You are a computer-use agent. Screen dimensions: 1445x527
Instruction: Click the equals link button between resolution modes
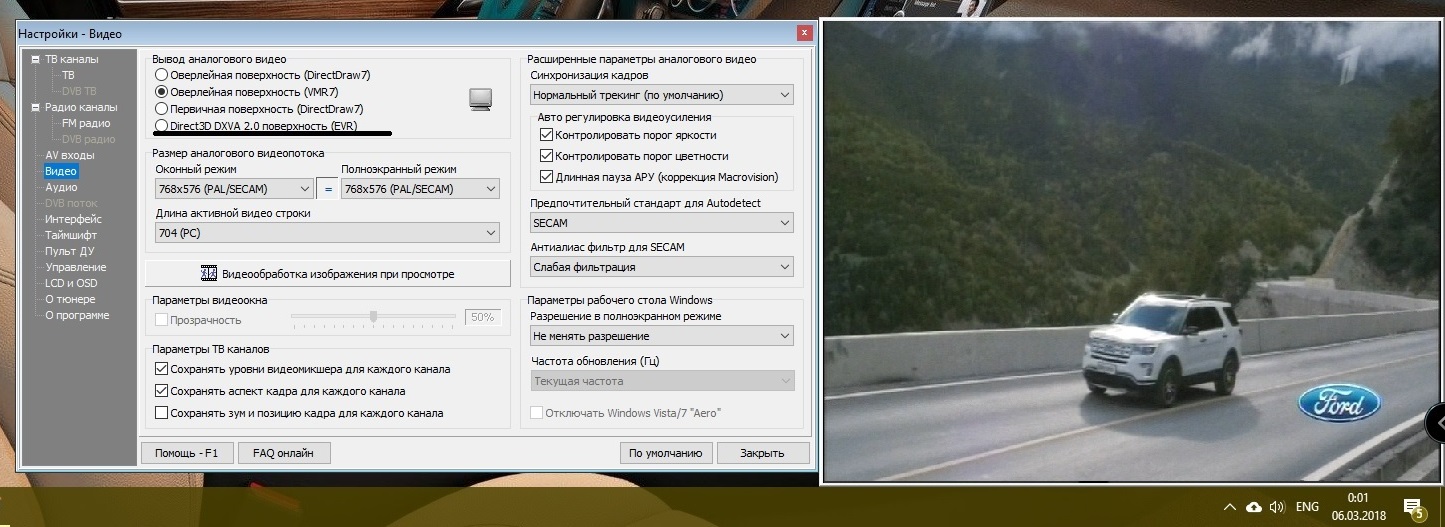click(x=327, y=189)
